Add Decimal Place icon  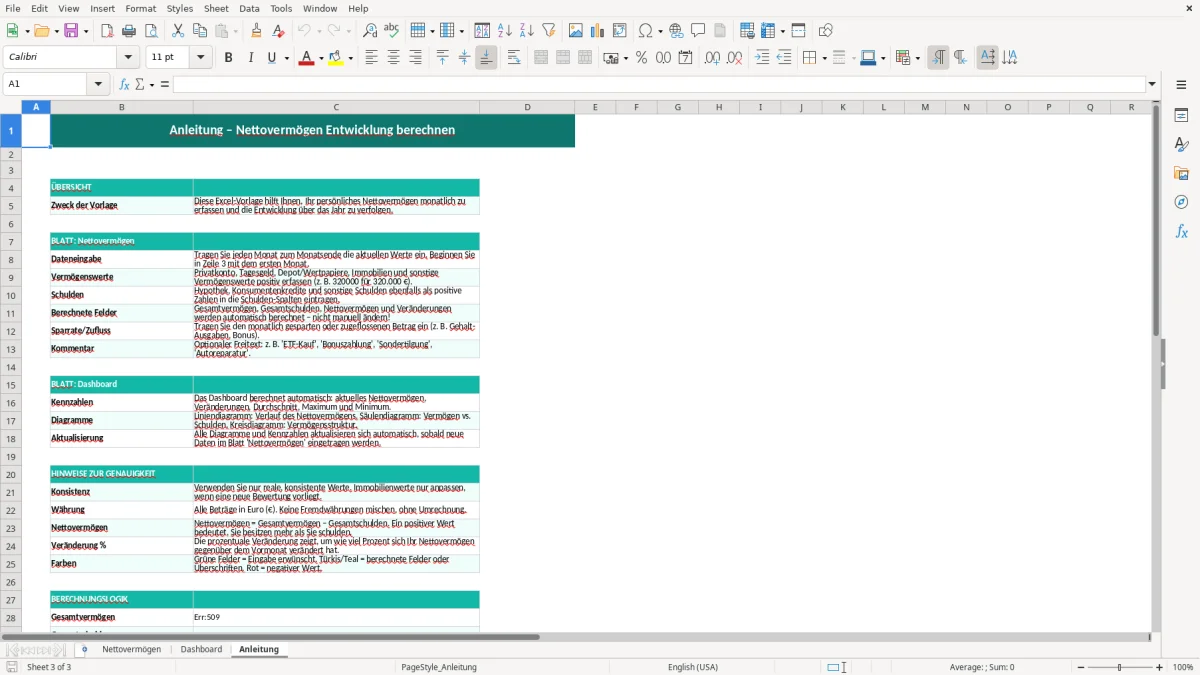712,58
